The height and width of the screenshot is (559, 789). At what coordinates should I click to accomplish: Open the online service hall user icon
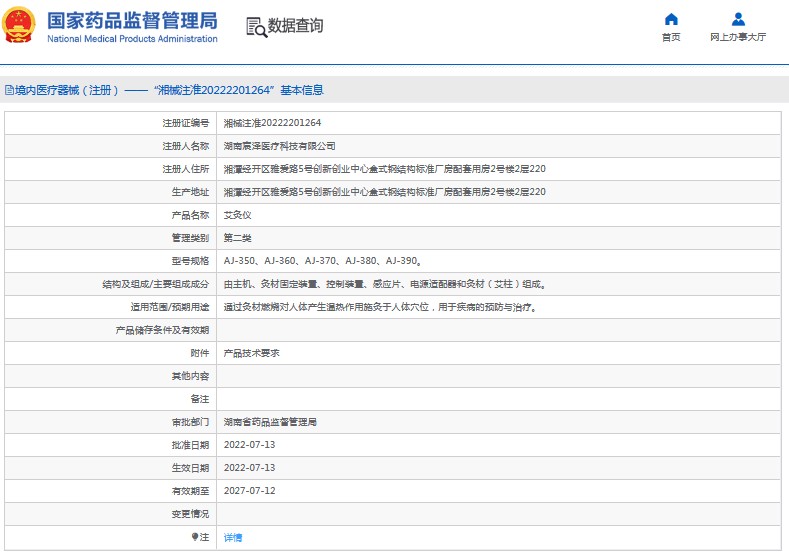(x=738, y=20)
